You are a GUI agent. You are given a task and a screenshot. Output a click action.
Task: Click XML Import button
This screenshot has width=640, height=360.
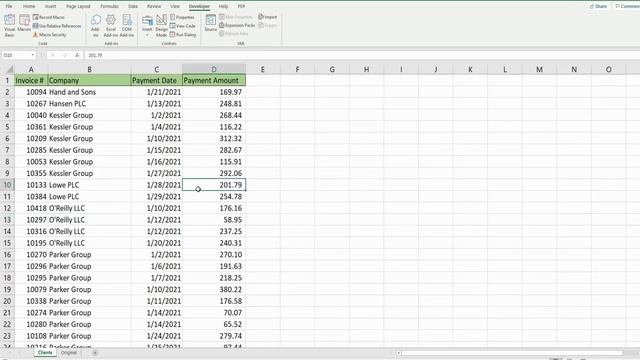point(267,17)
